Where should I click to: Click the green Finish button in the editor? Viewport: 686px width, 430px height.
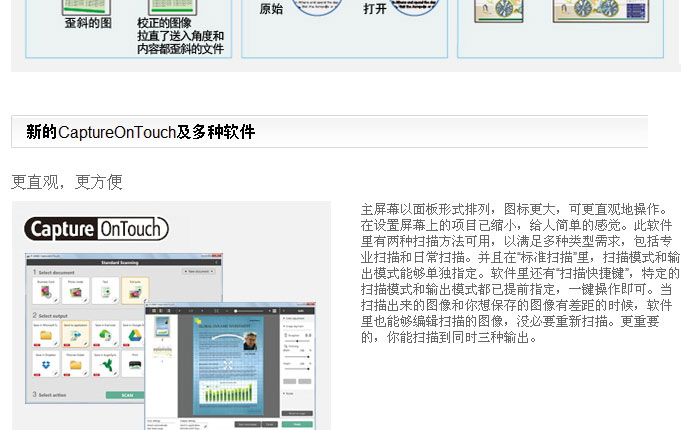click(297, 424)
